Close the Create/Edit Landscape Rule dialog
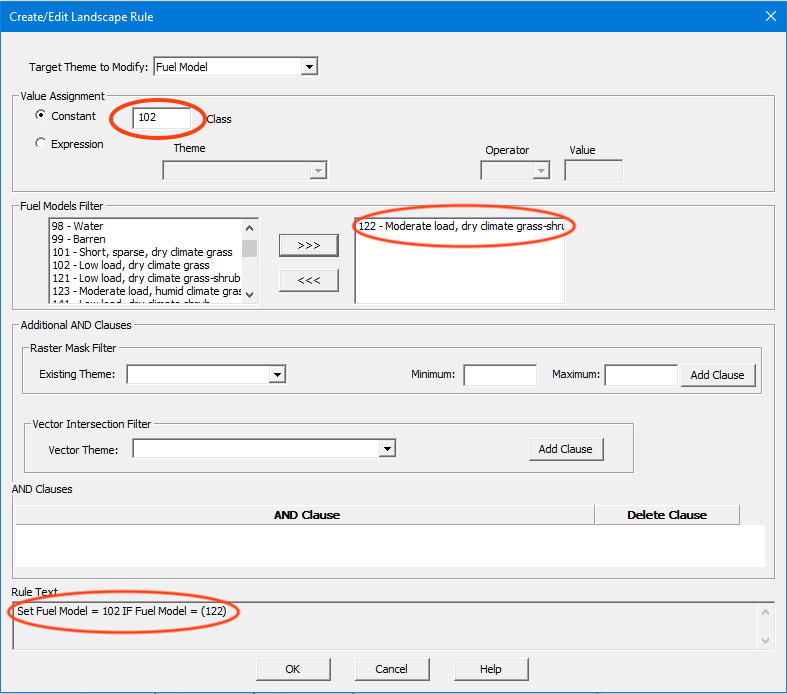 (771, 17)
